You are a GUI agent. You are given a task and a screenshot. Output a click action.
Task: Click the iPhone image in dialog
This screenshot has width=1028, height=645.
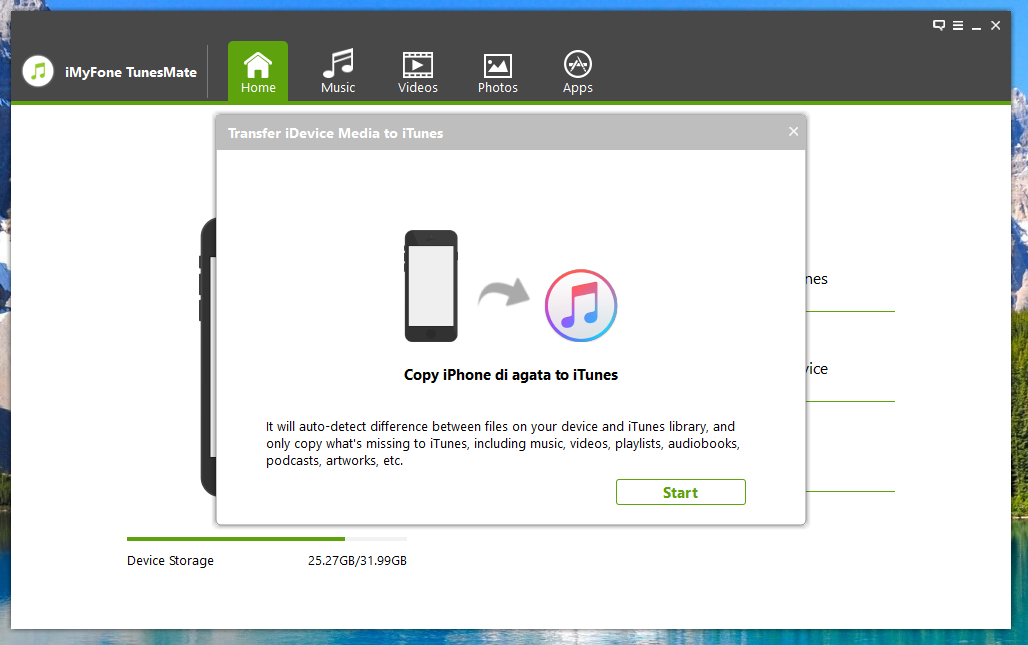coord(431,286)
